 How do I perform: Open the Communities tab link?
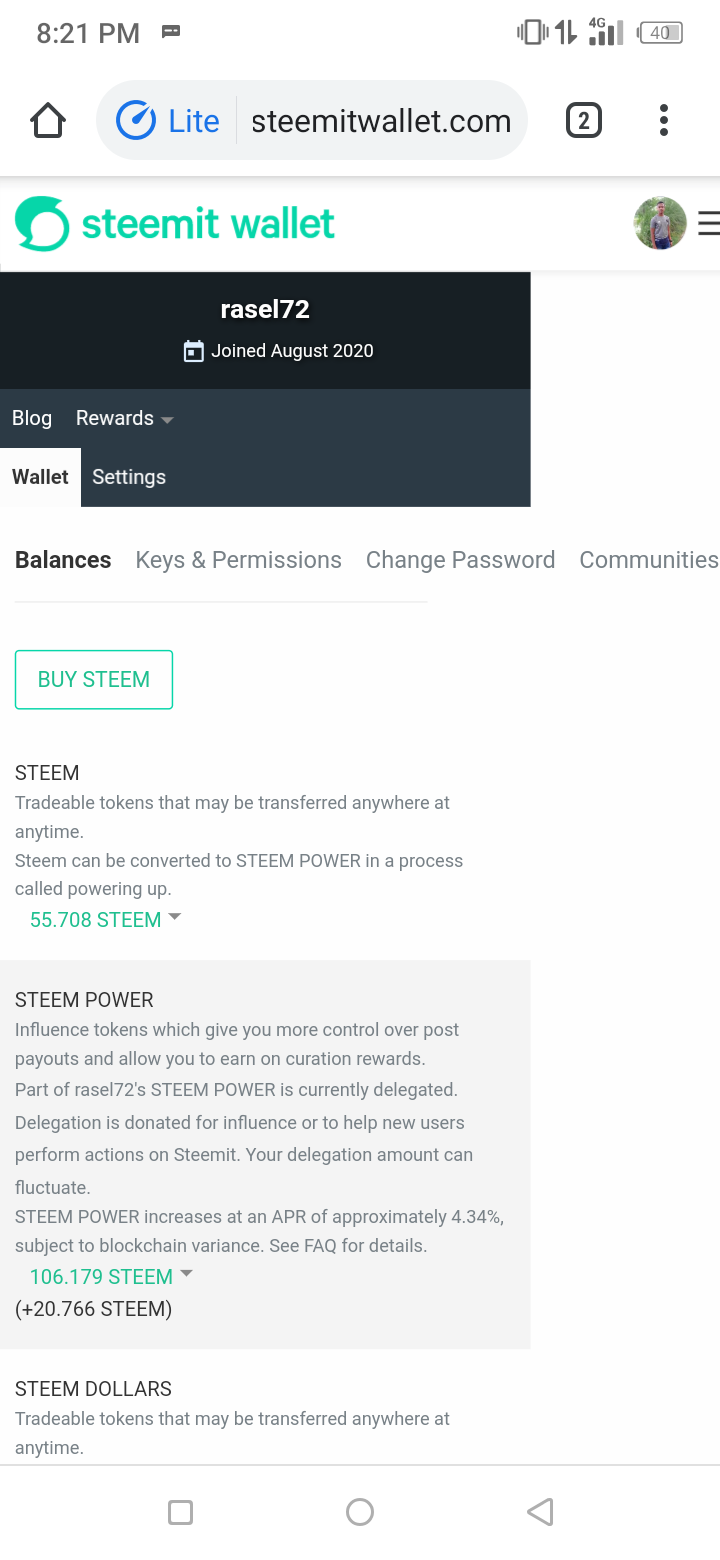coord(649,560)
